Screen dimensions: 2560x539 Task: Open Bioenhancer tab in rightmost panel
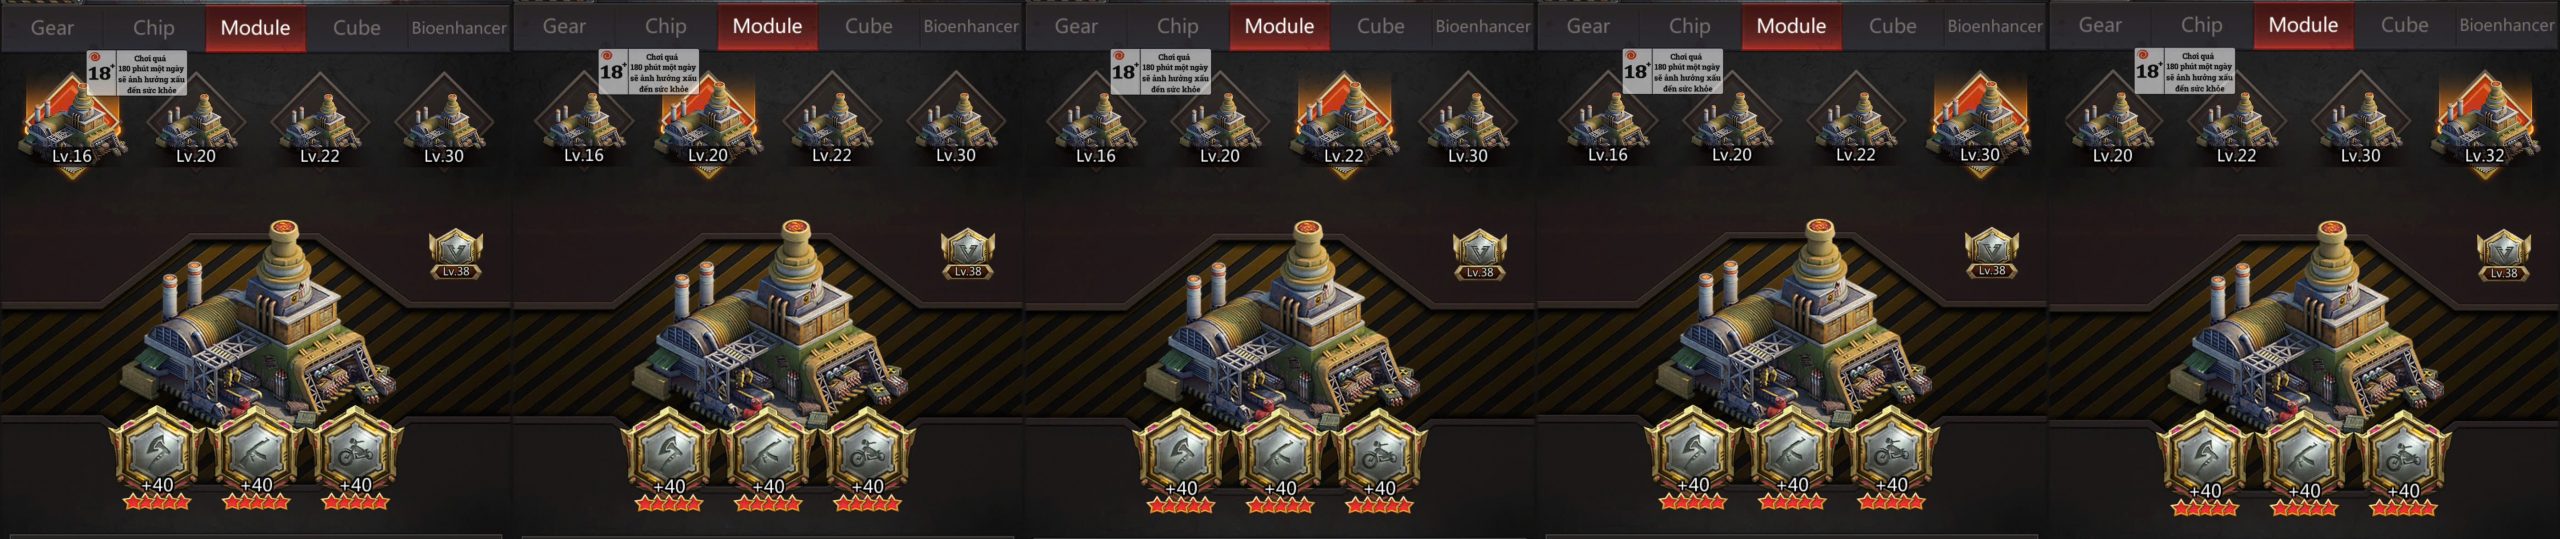pyautogui.click(x=2506, y=25)
